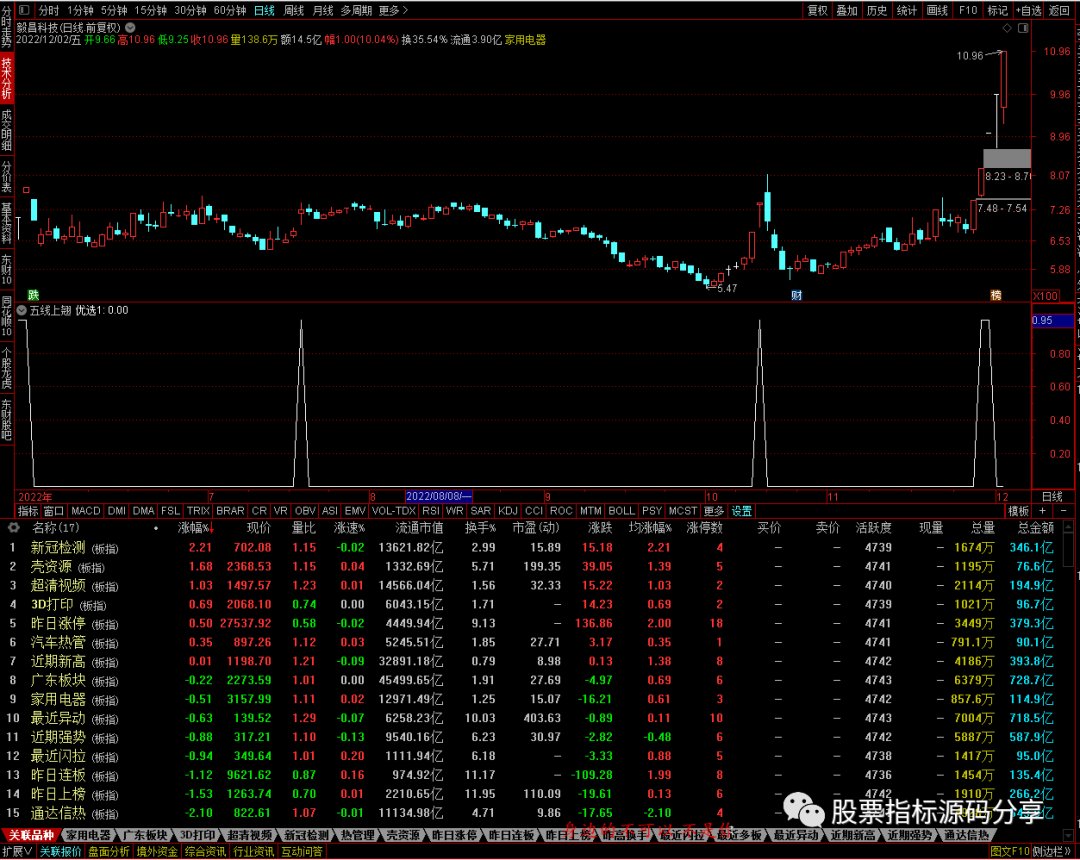The width and height of the screenshot is (1080, 860).
Task: Open F10 company info
Action: coord(968,10)
